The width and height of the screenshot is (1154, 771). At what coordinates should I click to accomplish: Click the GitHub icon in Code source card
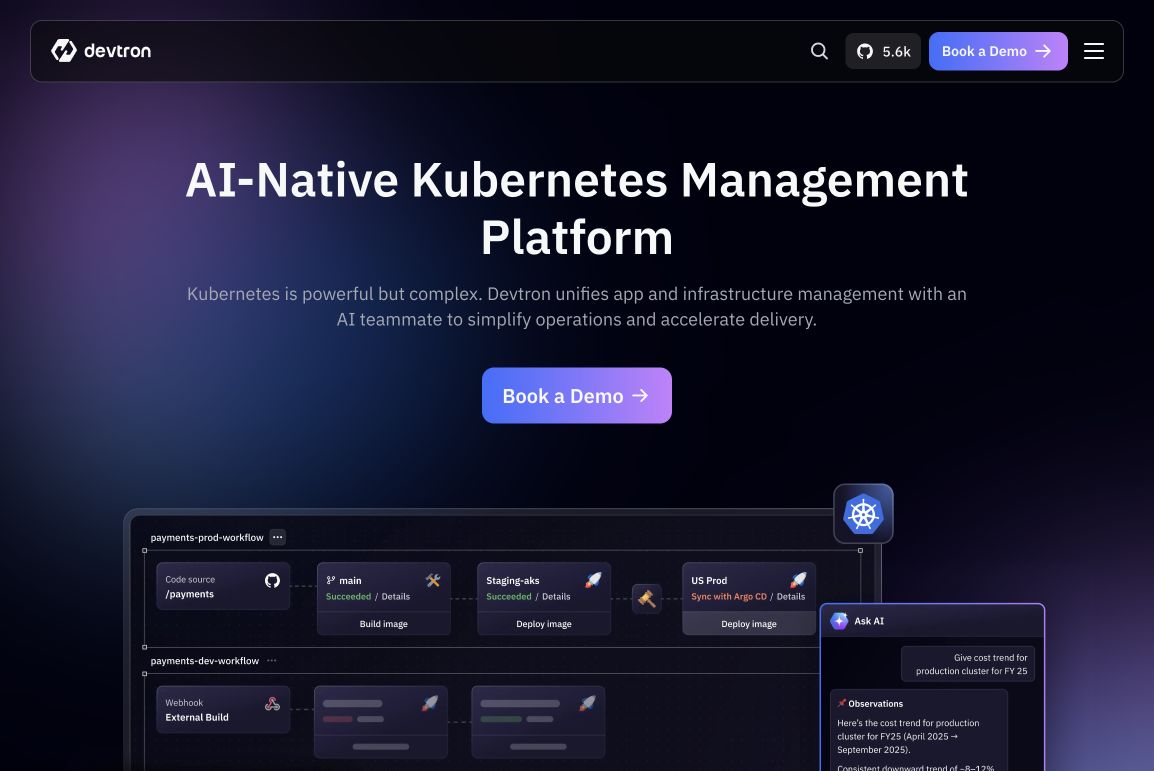tap(272, 580)
